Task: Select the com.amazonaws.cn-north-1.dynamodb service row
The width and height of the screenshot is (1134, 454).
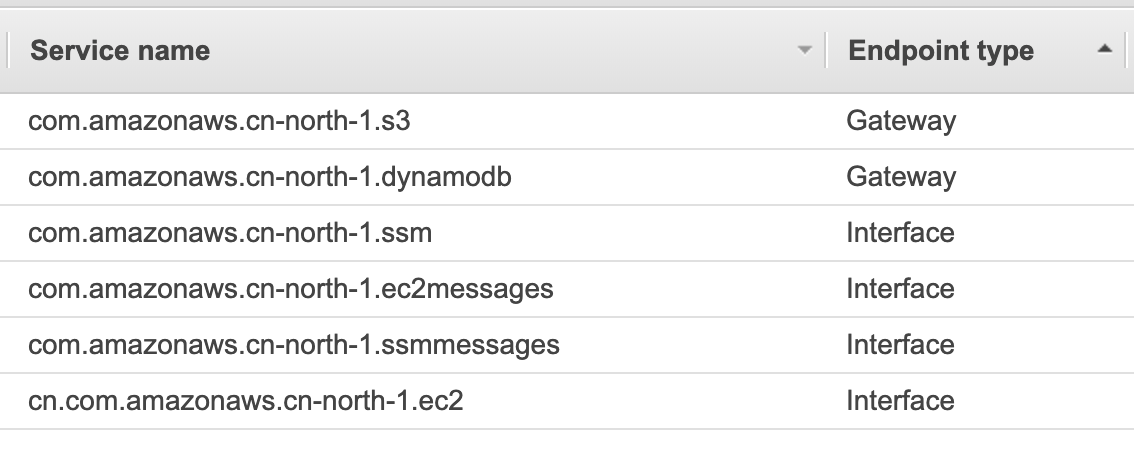Action: 567,177
